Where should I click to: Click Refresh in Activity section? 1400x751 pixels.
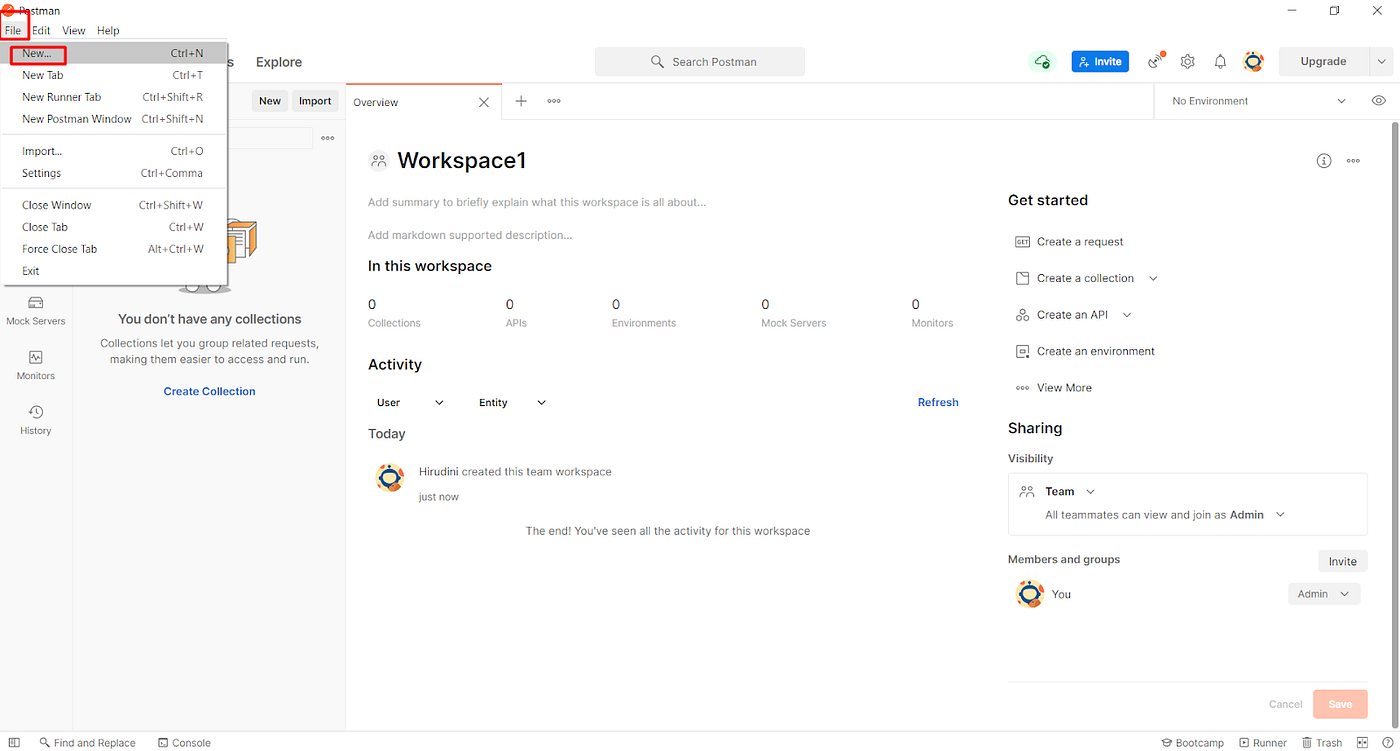938,403
